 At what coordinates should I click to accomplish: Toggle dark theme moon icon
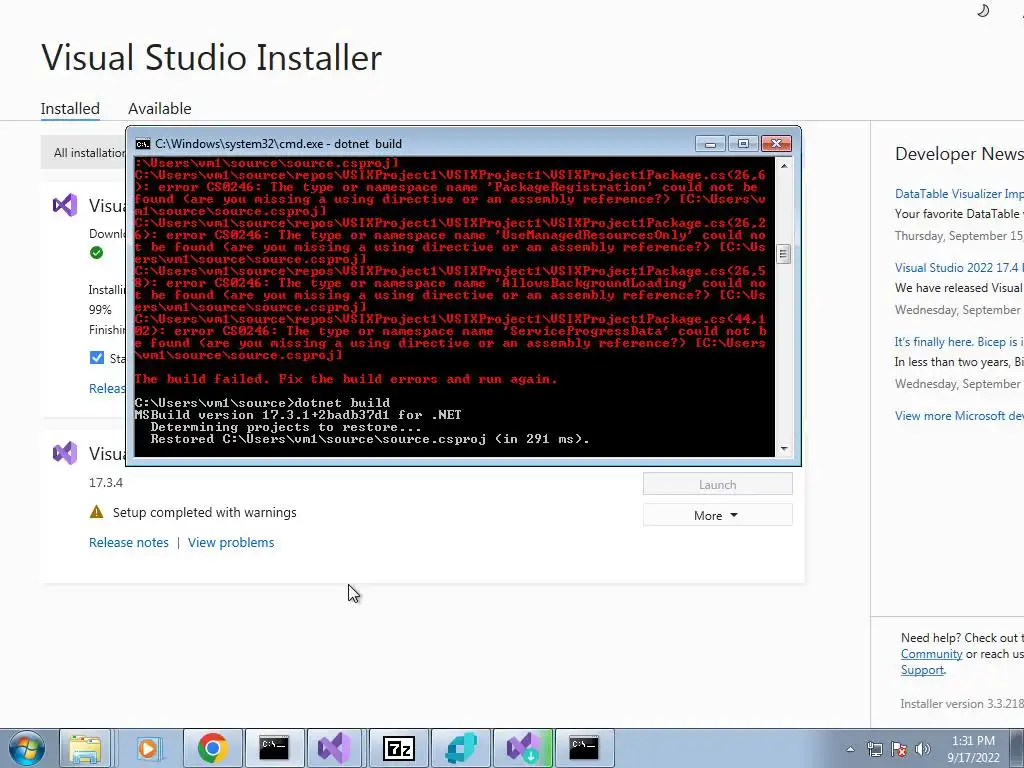pos(983,10)
